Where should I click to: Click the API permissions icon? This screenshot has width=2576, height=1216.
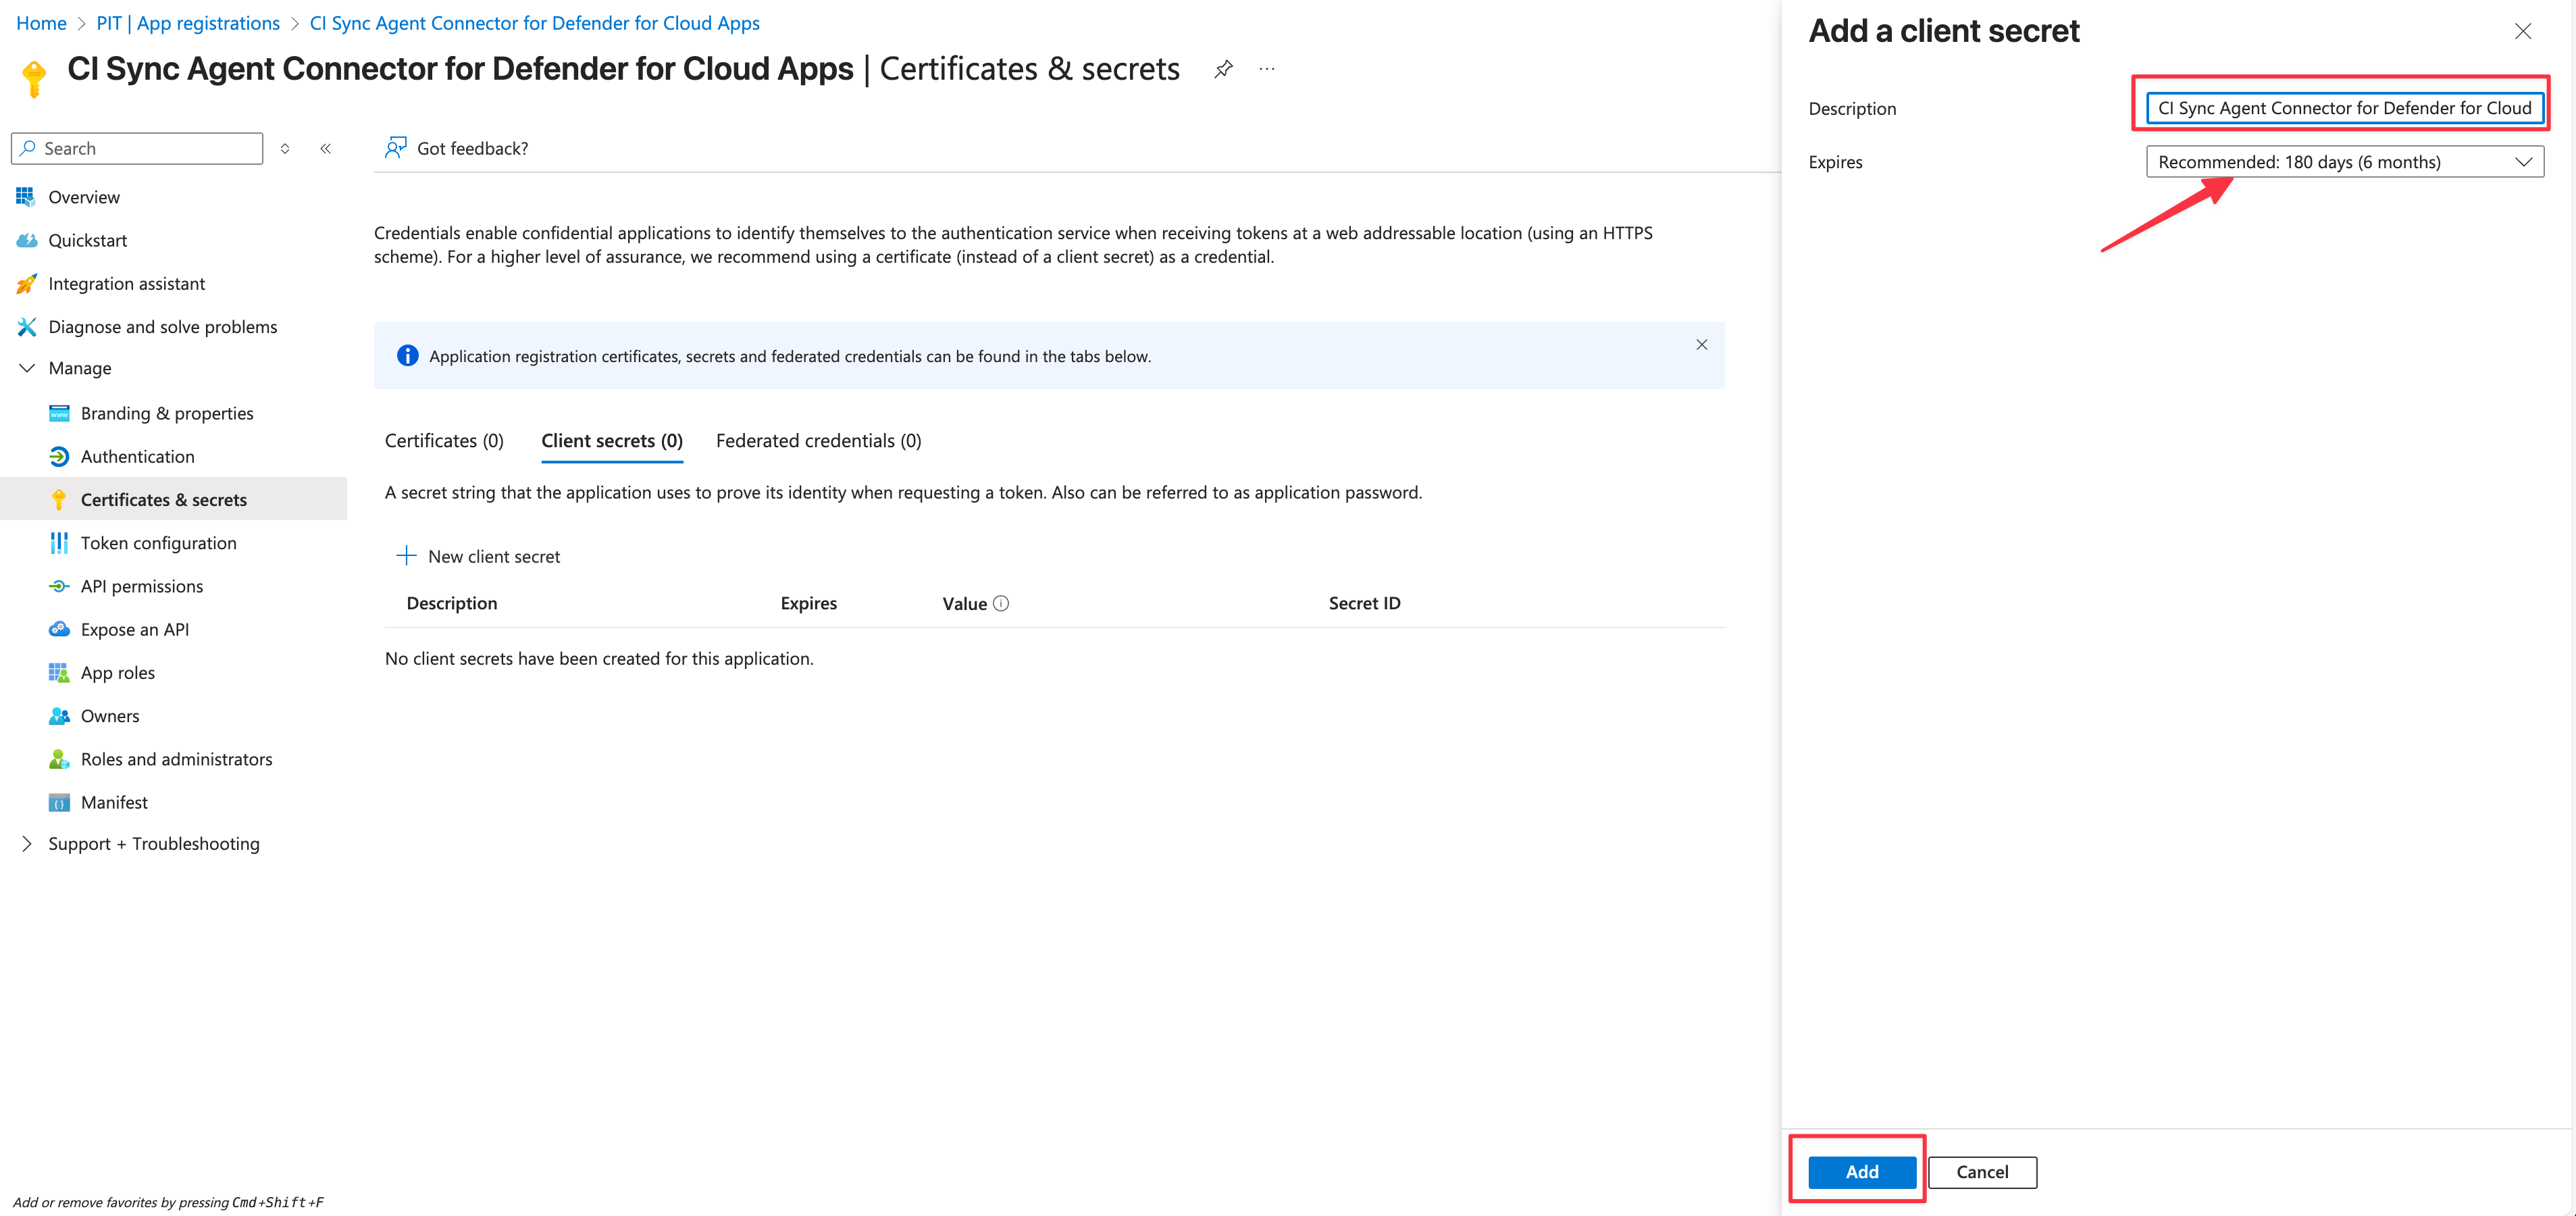59,586
